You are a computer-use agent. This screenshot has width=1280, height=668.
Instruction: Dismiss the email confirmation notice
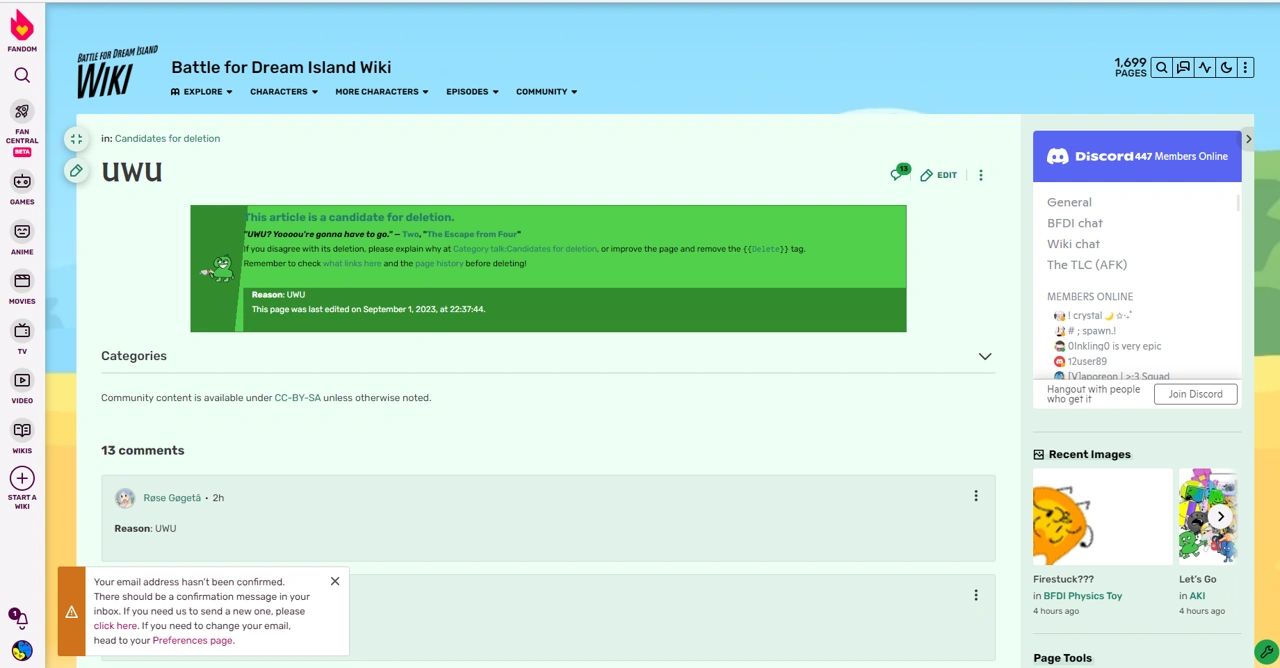click(335, 581)
